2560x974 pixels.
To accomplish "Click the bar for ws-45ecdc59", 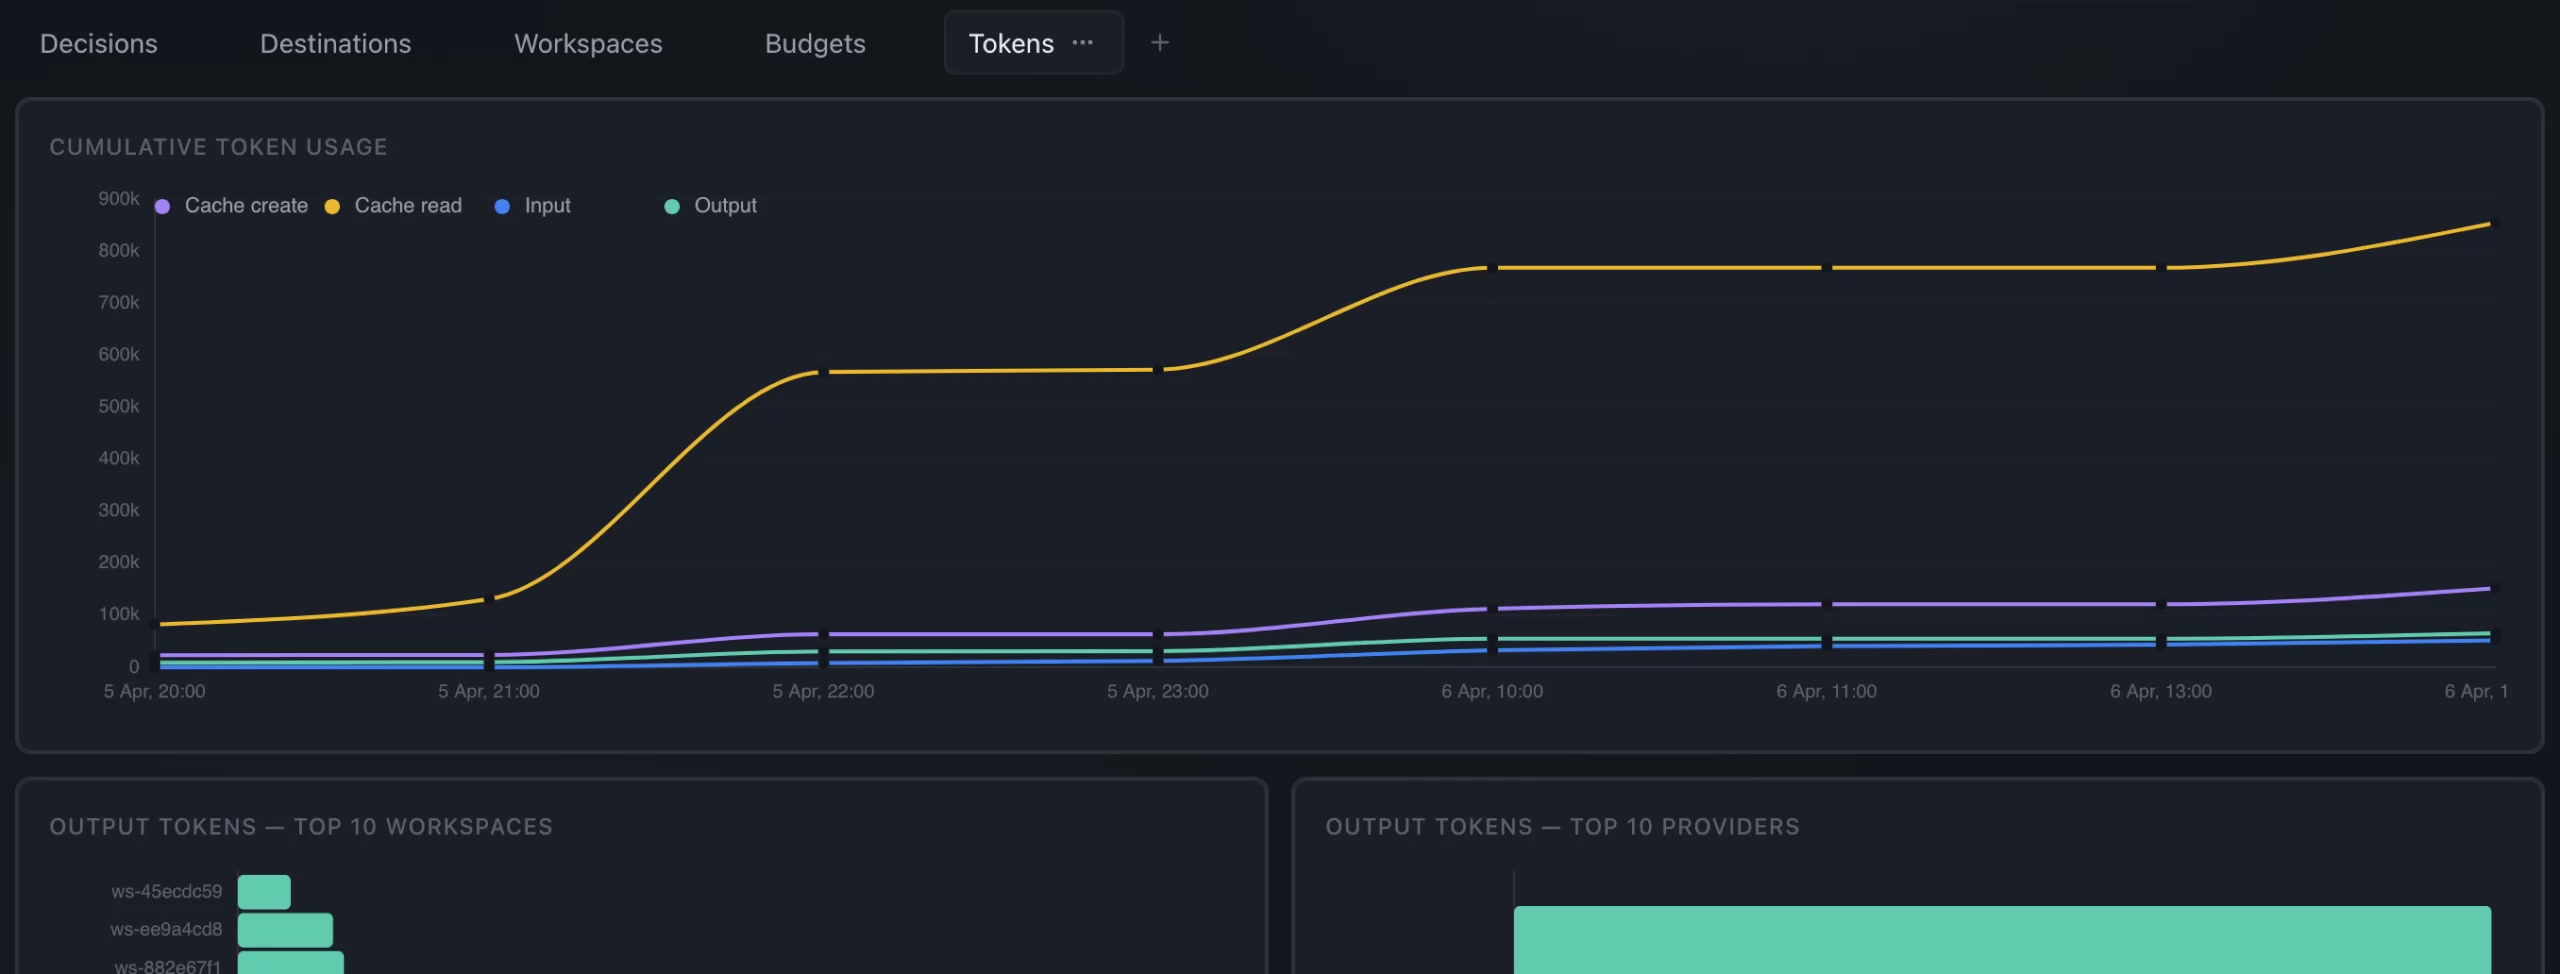I will tap(264, 890).
